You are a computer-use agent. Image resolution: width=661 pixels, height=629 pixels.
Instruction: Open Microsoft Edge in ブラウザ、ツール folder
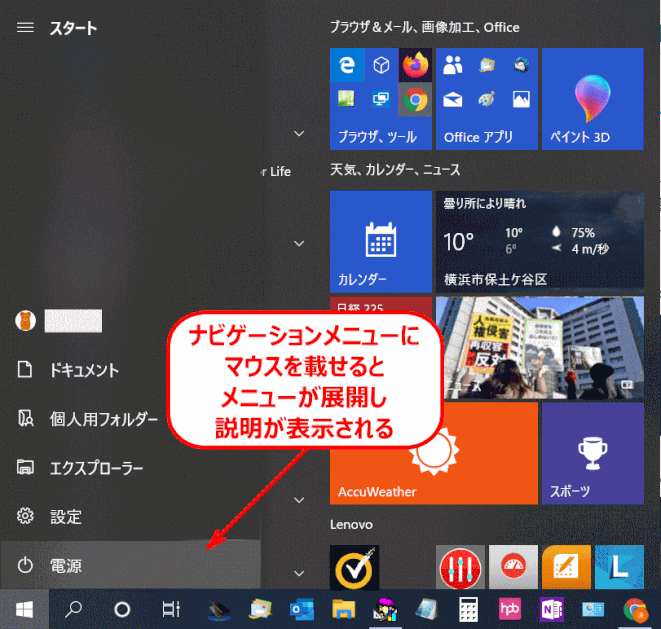347,65
